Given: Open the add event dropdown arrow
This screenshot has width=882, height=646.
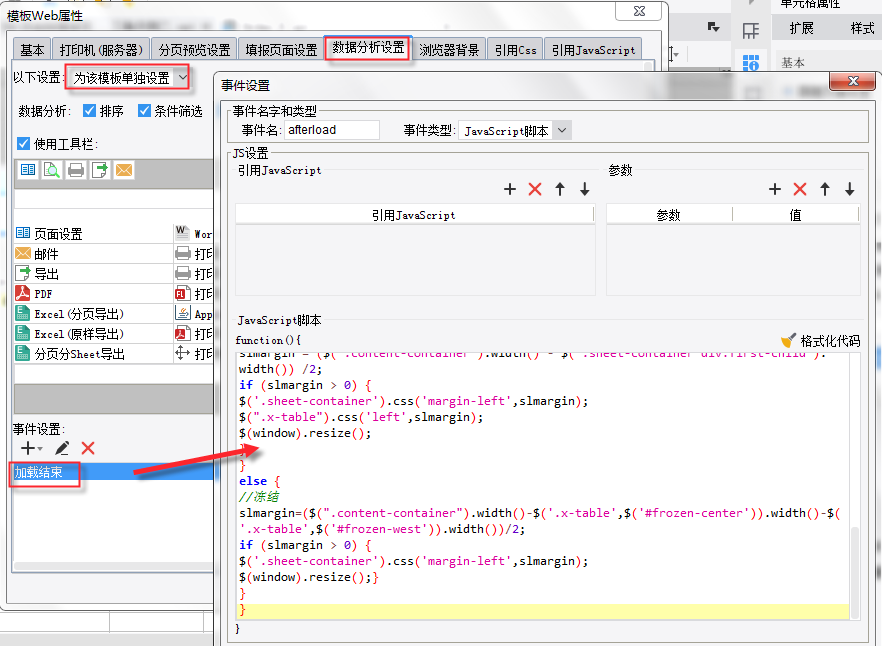Looking at the screenshot, I should tap(40, 448).
